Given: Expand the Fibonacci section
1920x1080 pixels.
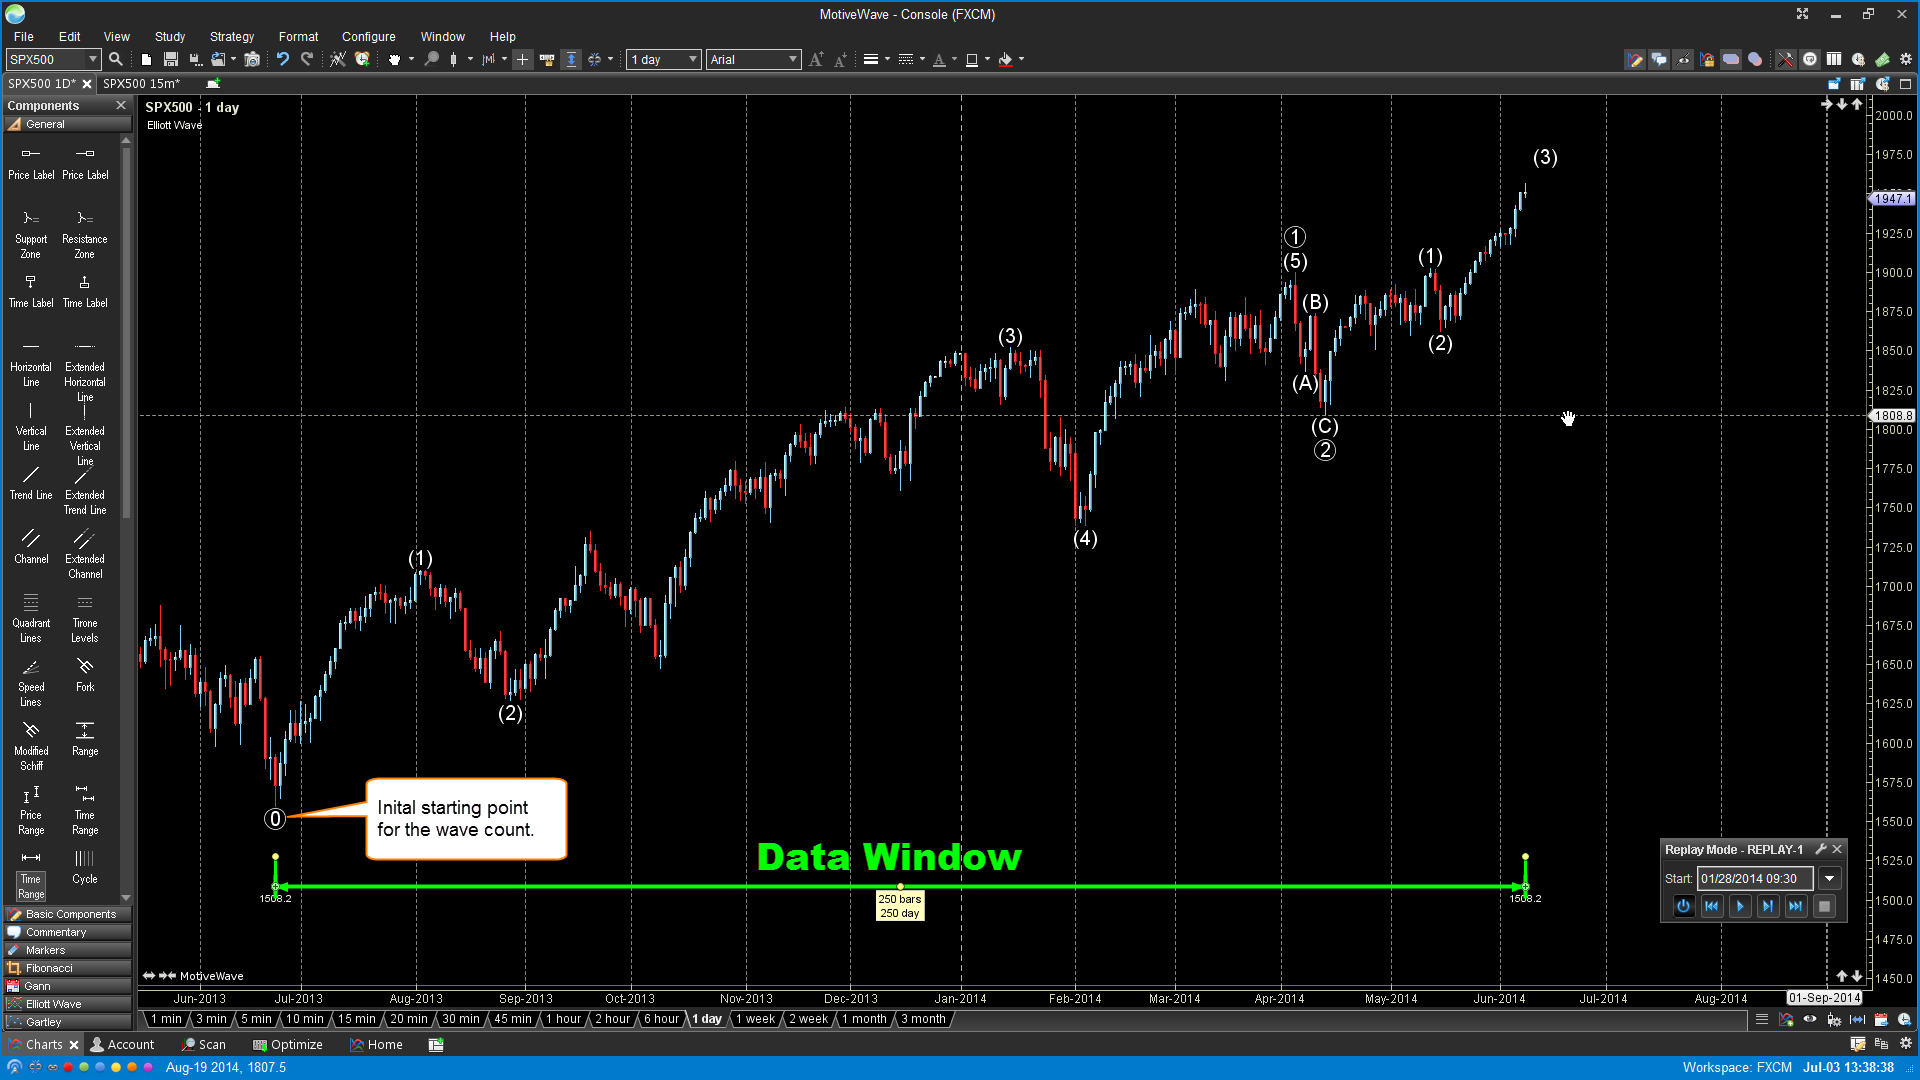Looking at the screenshot, I should coord(68,968).
